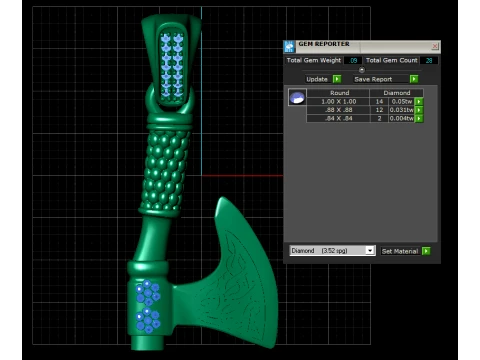Click the Round column header
Viewport: 480px width, 360px height.
click(x=338, y=93)
